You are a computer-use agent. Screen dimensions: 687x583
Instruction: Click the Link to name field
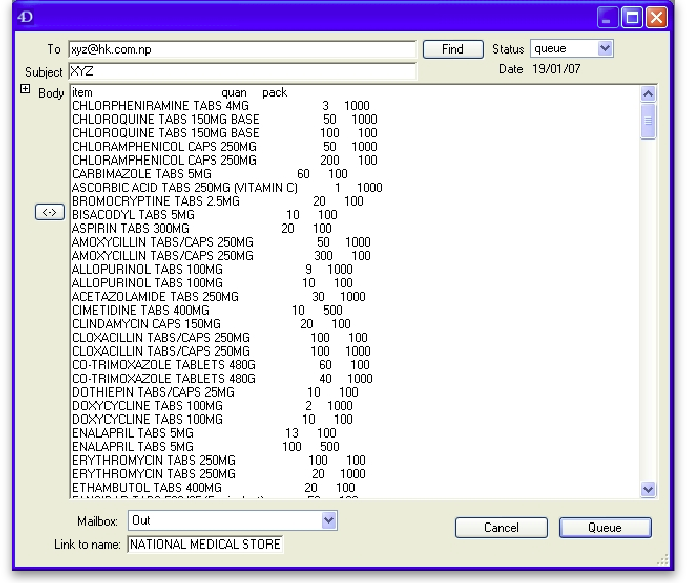(204, 544)
